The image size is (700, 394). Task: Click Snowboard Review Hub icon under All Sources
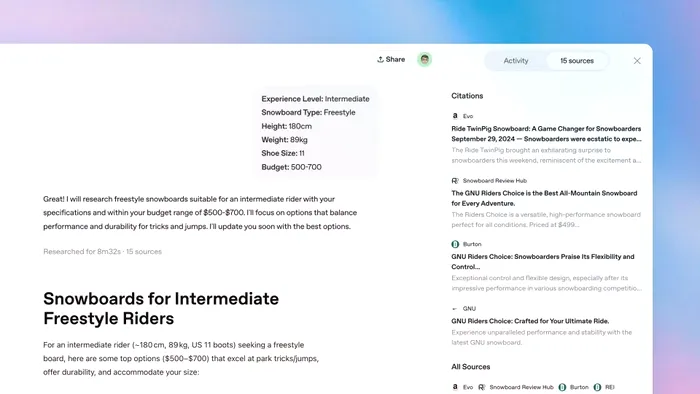point(482,387)
